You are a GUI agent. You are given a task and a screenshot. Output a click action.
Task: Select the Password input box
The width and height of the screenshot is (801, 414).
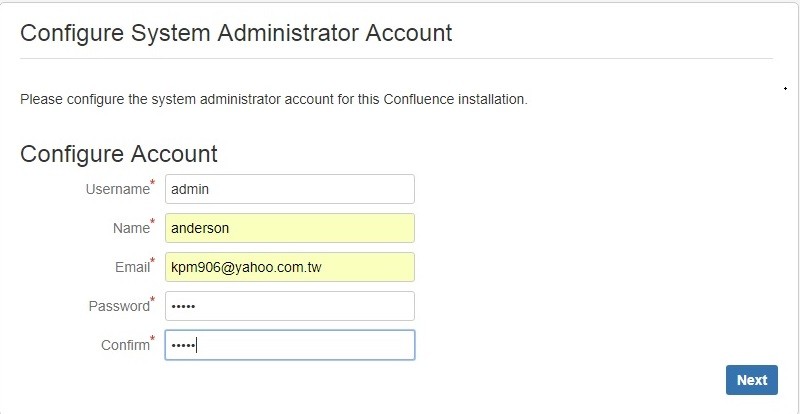click(x=289, y=306)
